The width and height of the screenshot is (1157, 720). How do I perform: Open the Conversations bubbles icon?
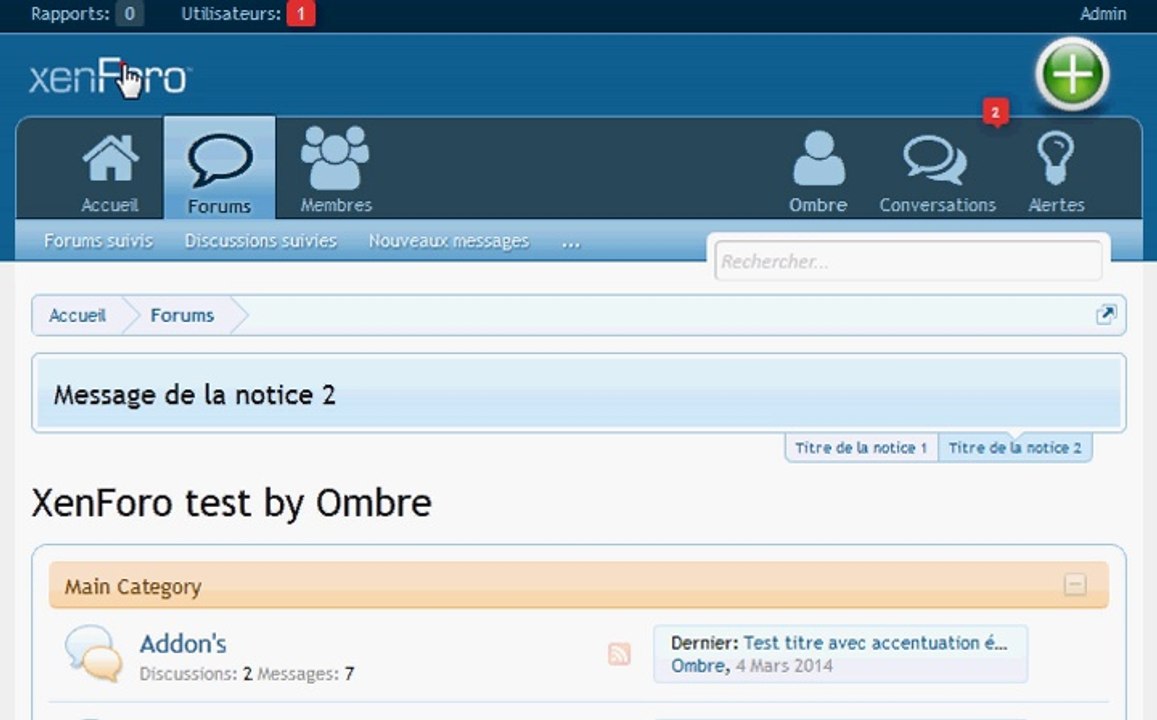coord(935,159)
